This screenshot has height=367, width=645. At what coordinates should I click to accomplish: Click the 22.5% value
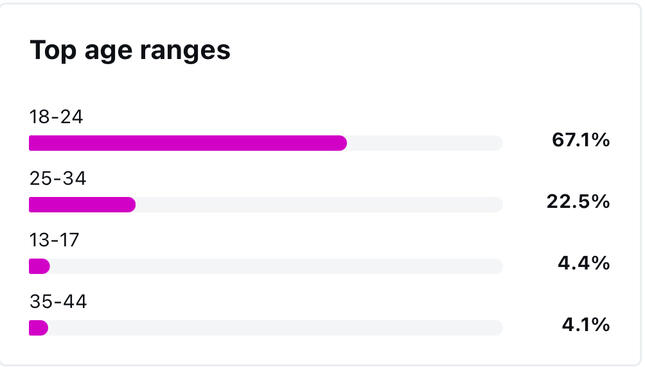578,202
